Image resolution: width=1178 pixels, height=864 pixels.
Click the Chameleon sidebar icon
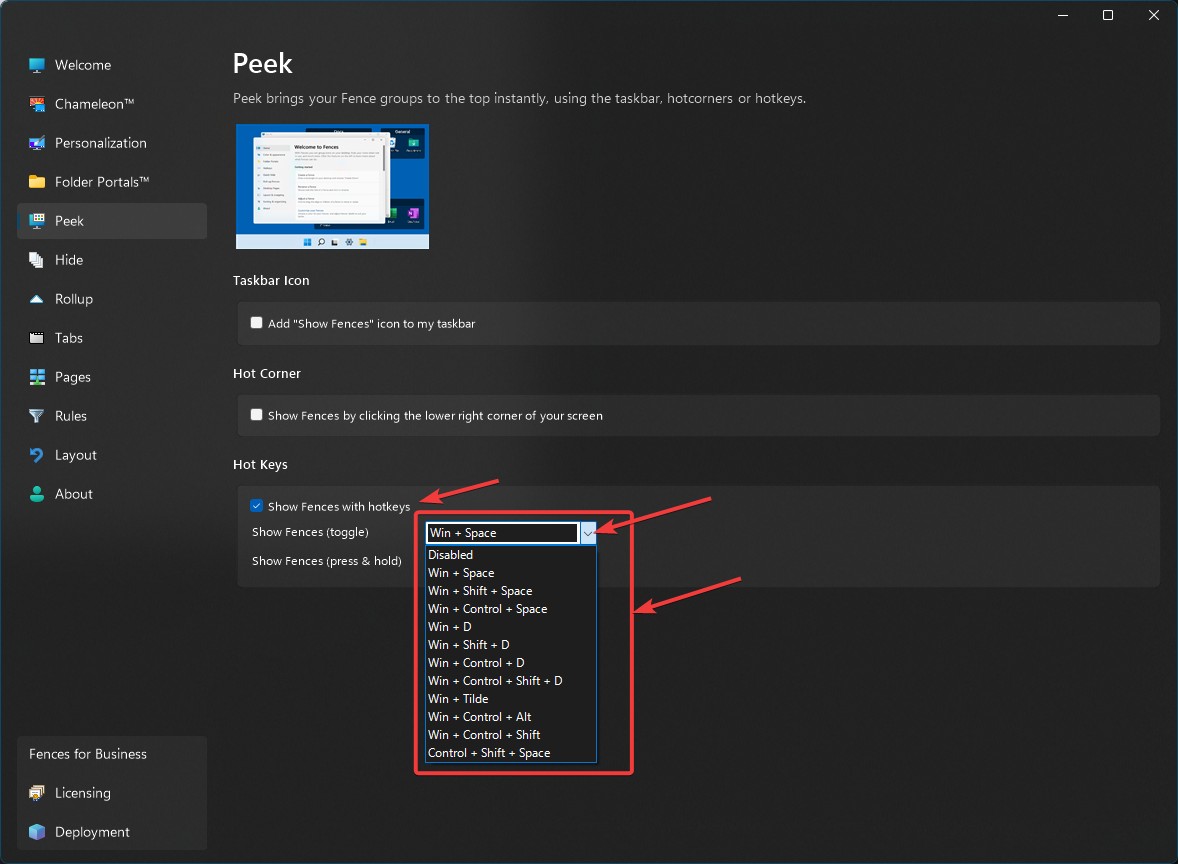click(37, 104)
